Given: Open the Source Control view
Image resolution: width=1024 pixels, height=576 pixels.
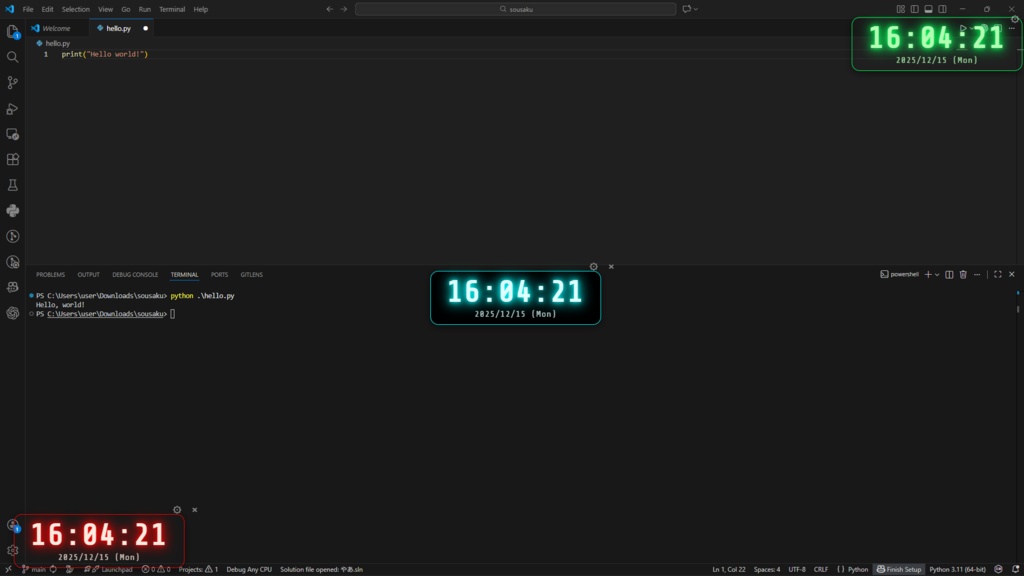Looking at the screenshot, I should tap(12, 82).
